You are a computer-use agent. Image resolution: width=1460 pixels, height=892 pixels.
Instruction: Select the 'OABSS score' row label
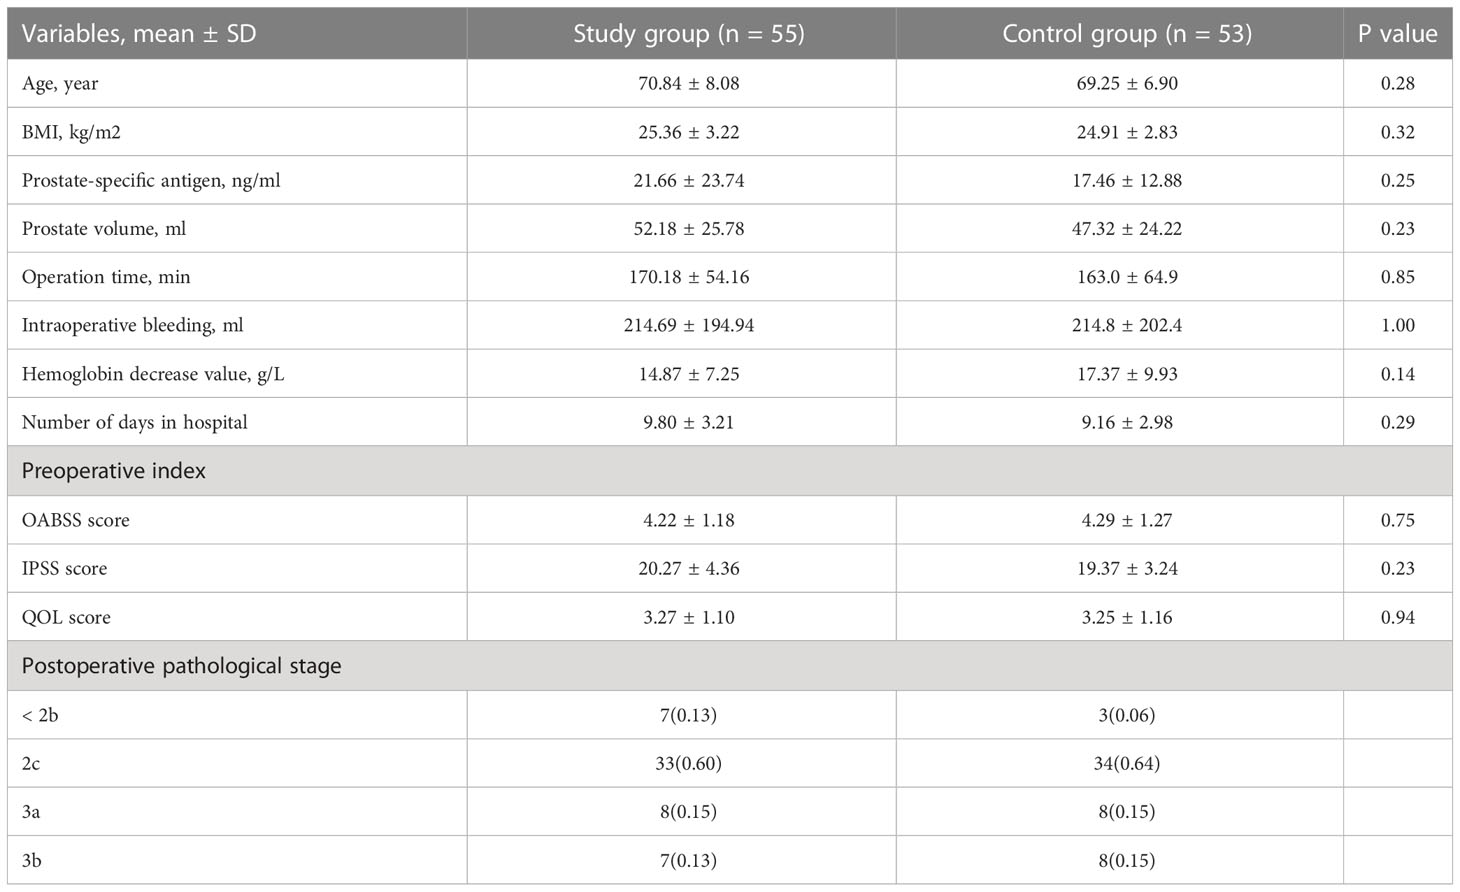pyautogui.click(x=76, y=520)
